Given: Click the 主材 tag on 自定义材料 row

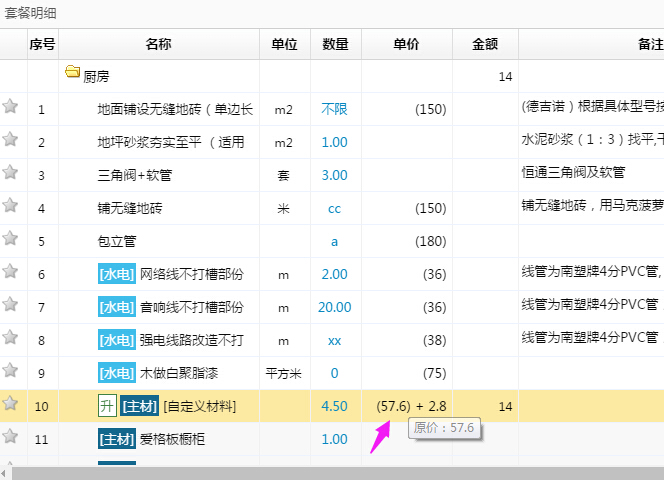Looking at the screenshot, I should pos(138,406).
